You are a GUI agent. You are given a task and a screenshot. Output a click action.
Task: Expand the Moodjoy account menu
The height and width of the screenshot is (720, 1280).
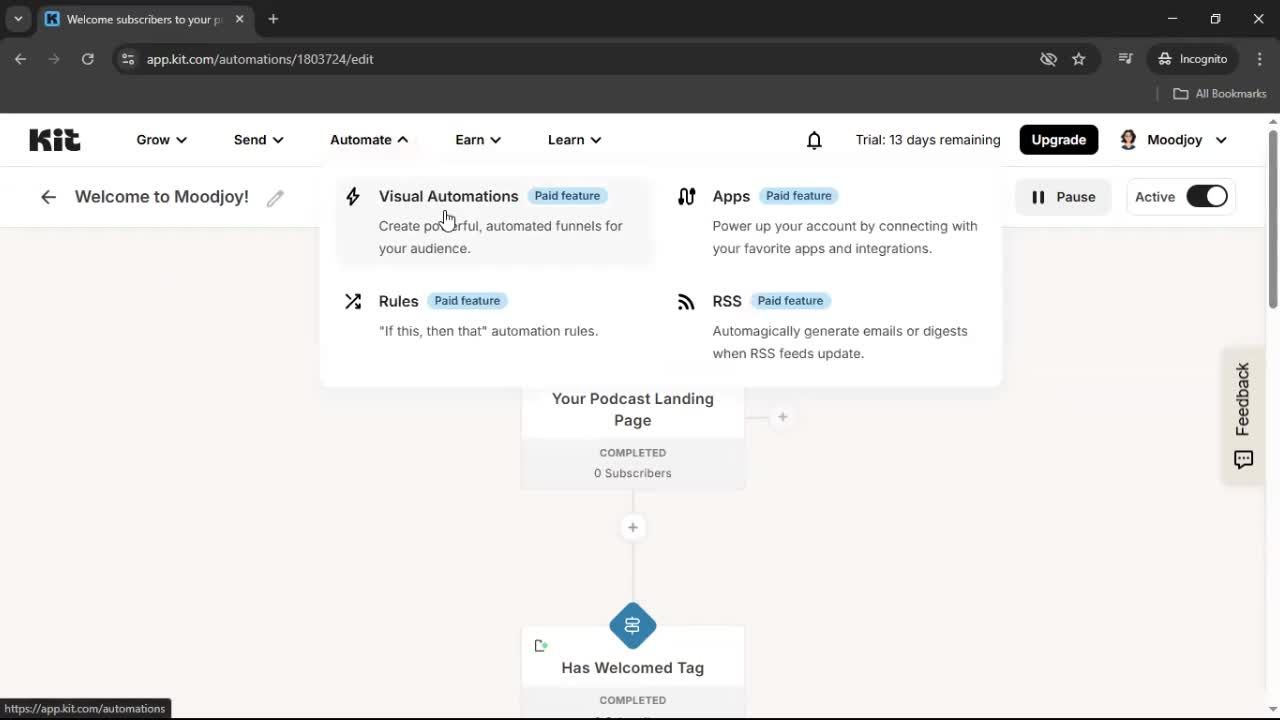1174,140
